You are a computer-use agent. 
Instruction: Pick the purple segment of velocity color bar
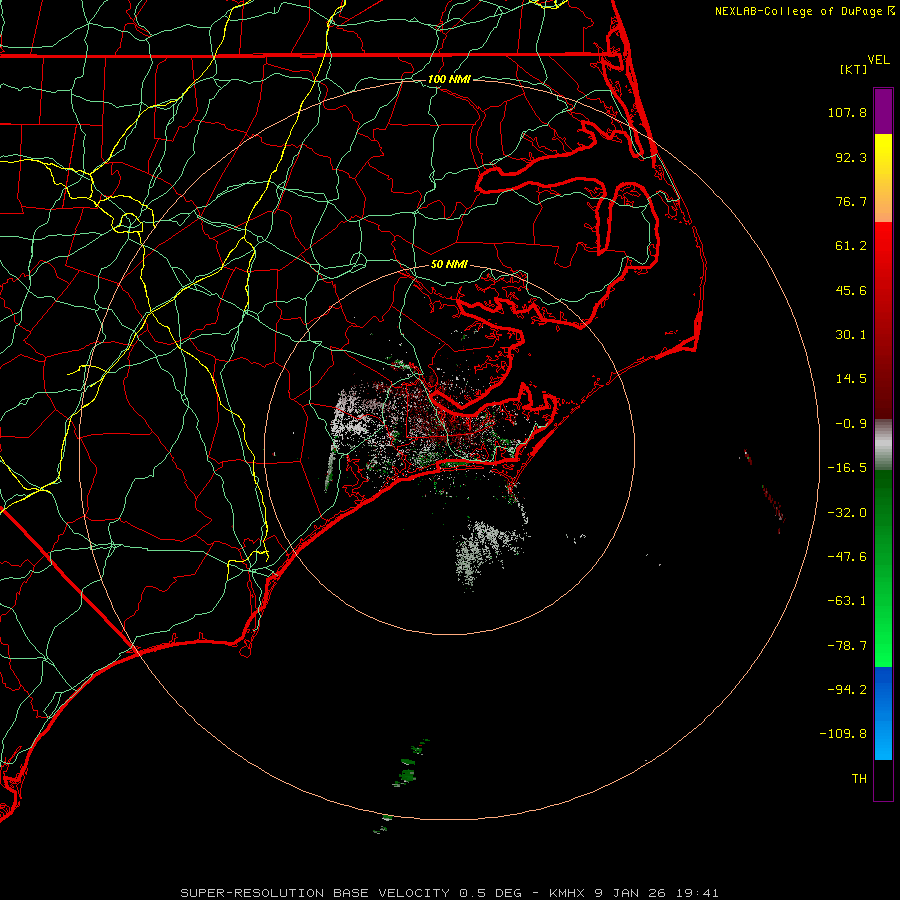pyautogui.click(x=883, y=111)
